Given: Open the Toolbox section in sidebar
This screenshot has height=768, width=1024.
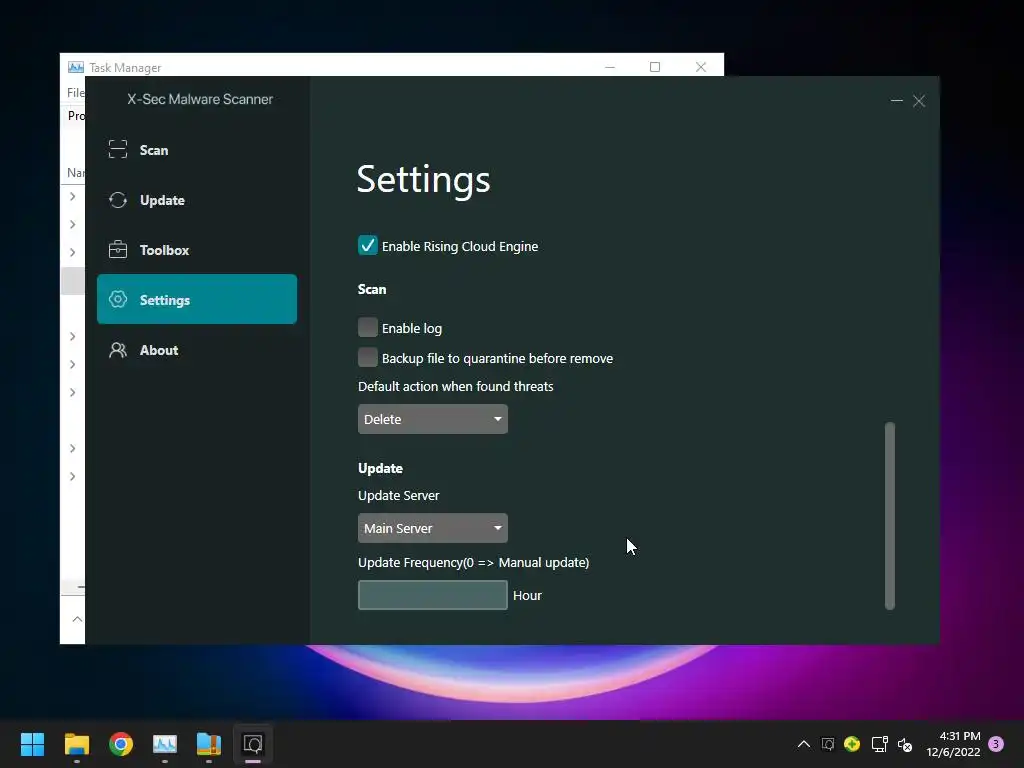Looking at the screenshot, I should tap(197, 250).
